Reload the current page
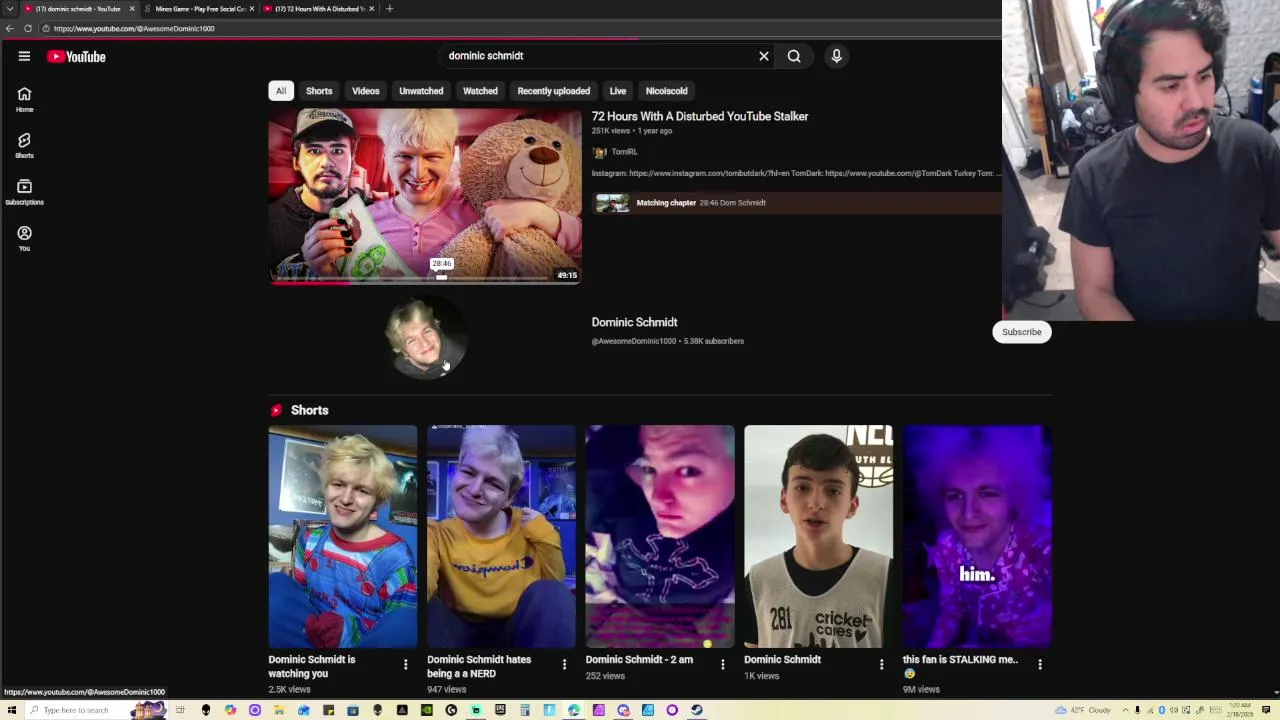This screenshot has height=720, width=1280. coord(28,28)
